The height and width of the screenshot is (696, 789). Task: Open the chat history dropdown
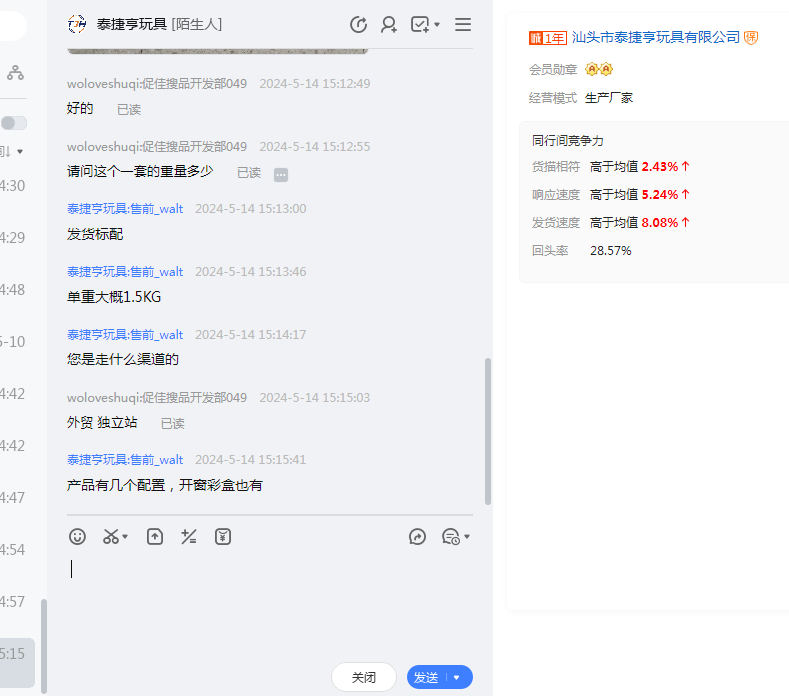[456, 537]
